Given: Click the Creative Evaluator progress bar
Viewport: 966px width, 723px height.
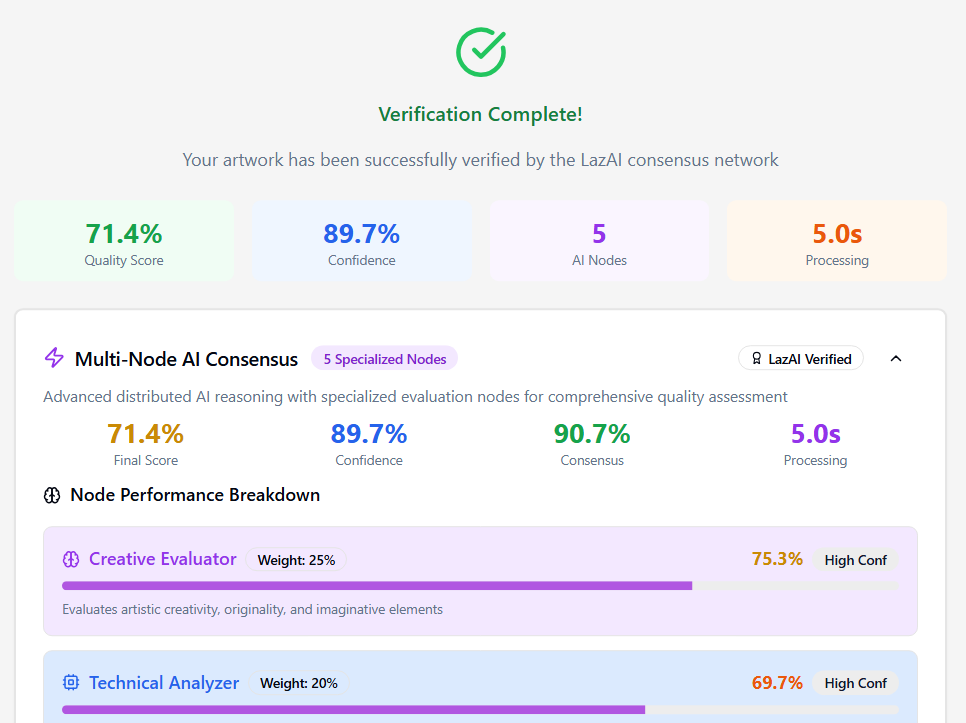Looking at the screenshot, I should tap(481, 586).
